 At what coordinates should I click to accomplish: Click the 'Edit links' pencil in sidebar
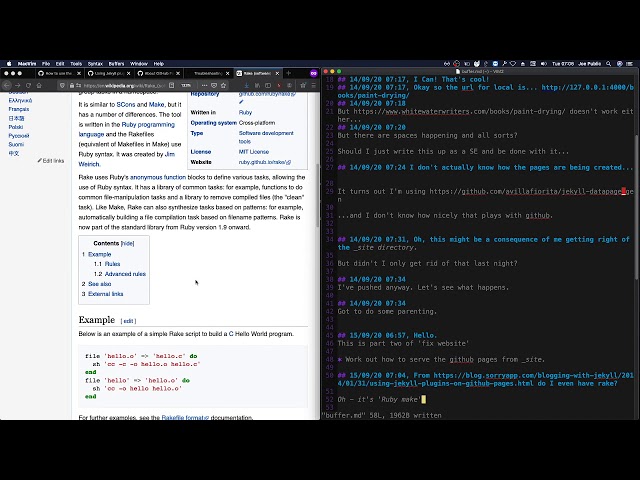coord(51,160)
